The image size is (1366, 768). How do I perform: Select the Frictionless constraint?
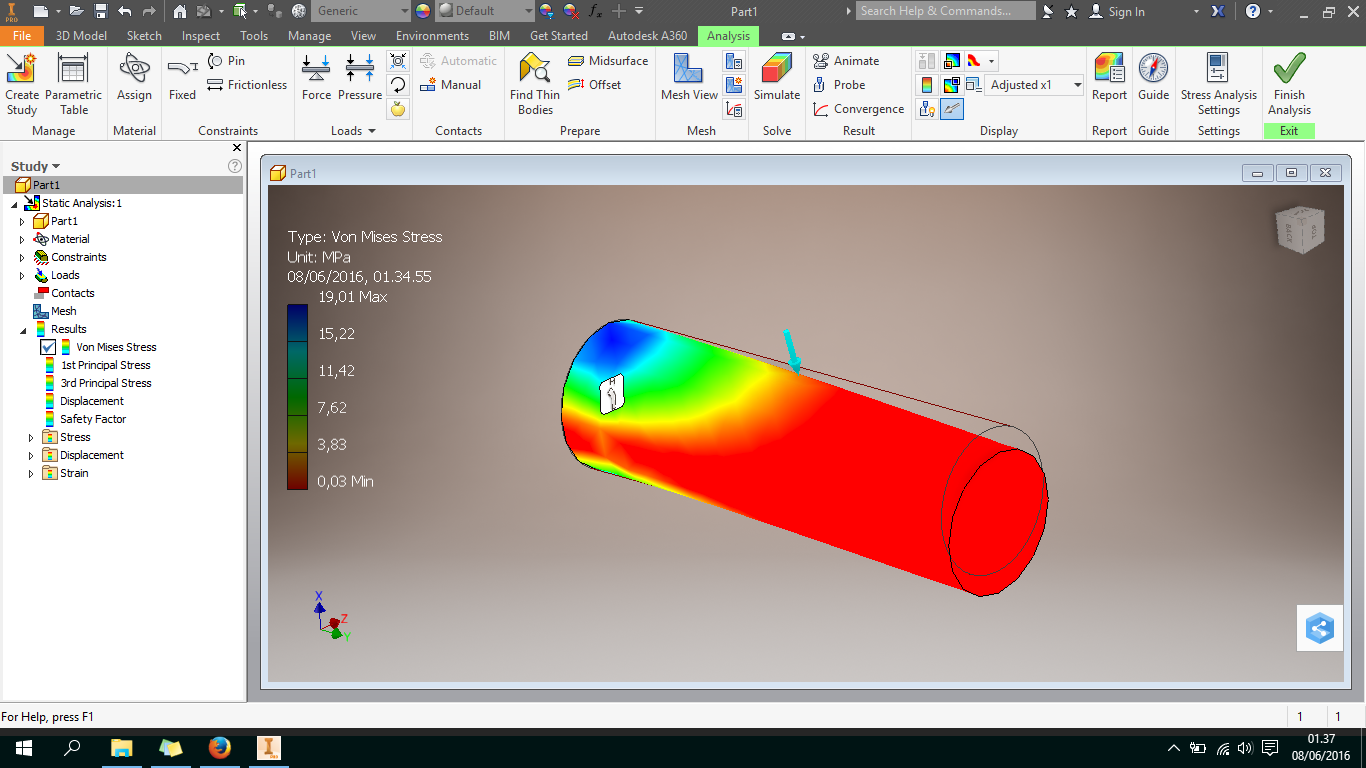coord(247,85)
